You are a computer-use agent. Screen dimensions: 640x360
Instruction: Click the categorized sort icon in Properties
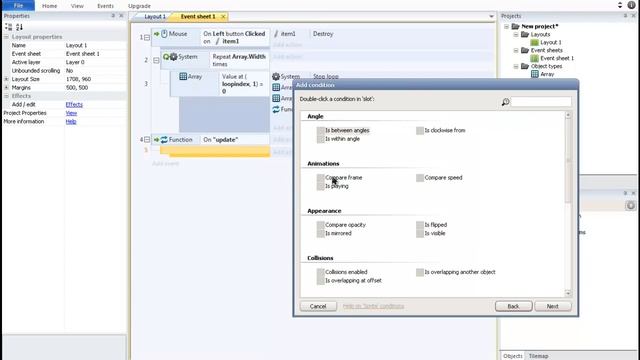click(x=9, y=27)
